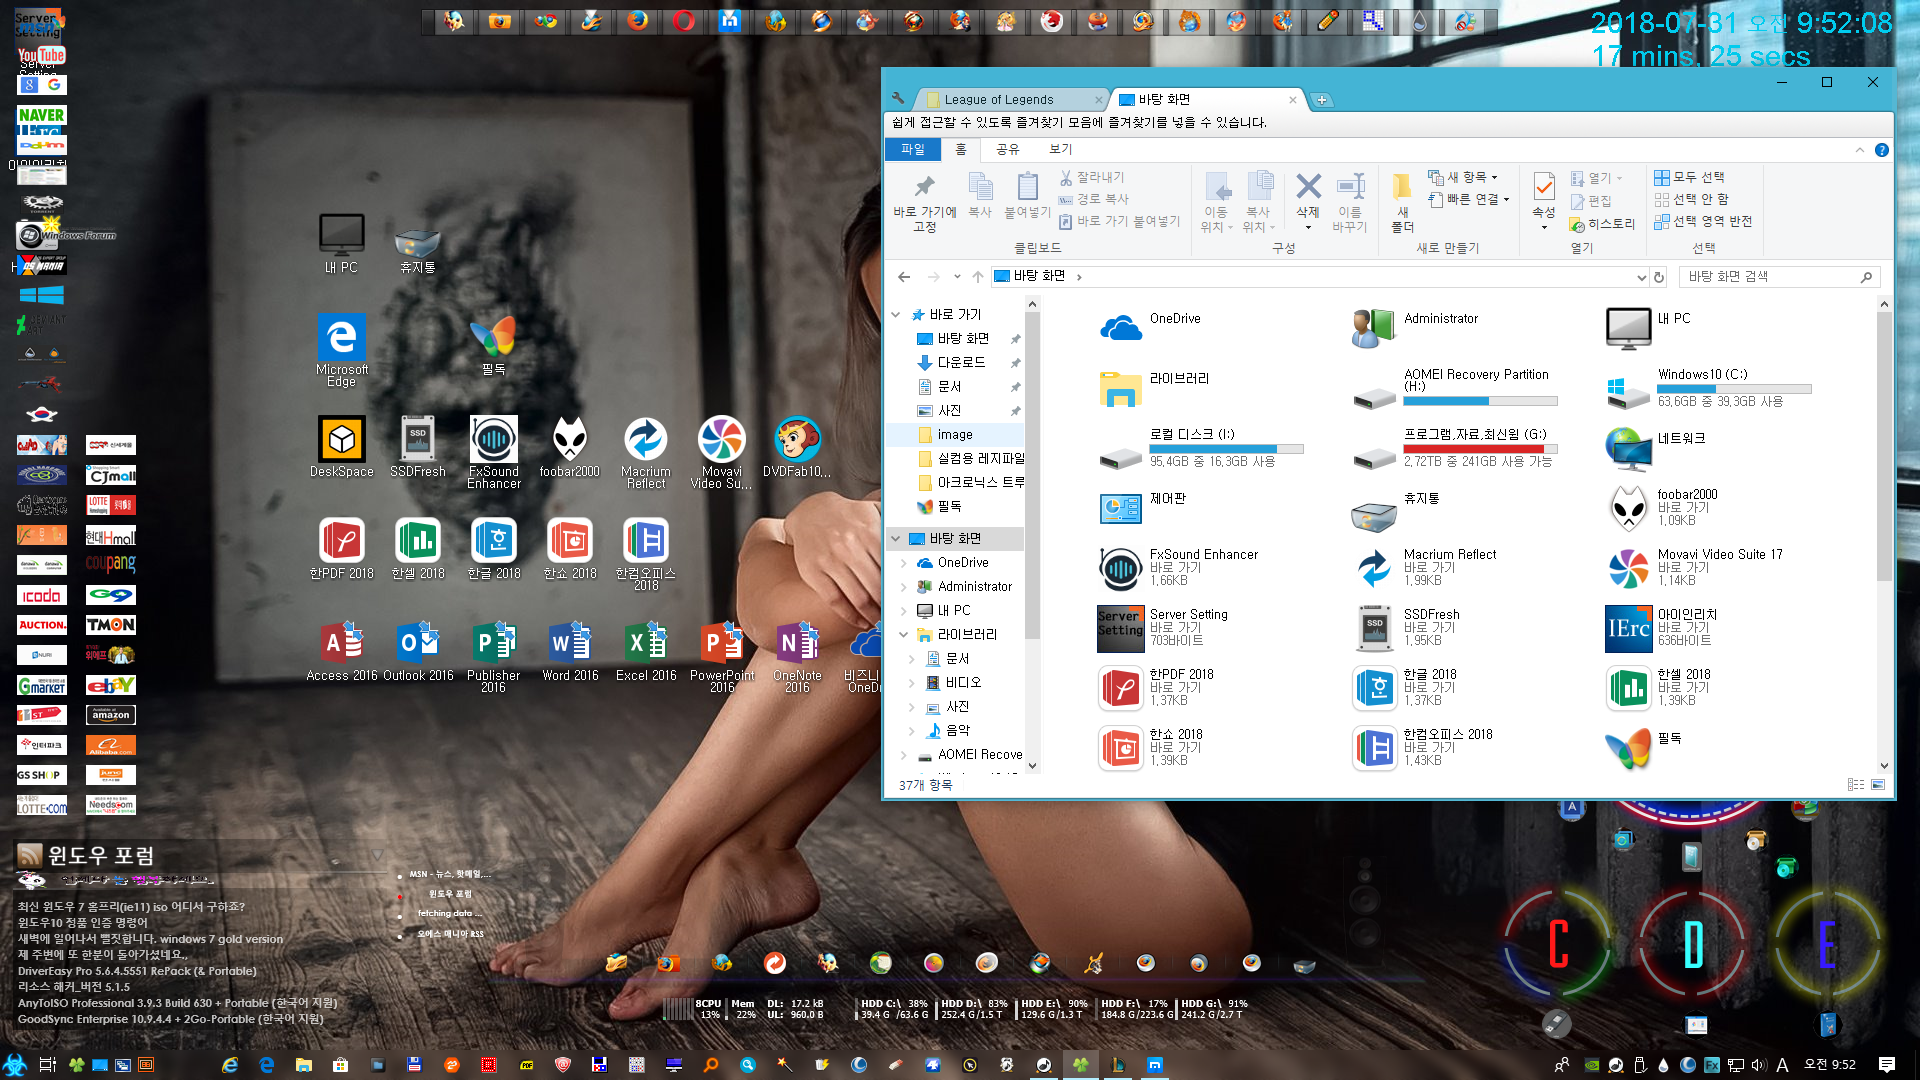The height and width of the screenshot is (1080, 1920).
Task: Click 선택 영역 반전 (Invert selection) button
Action: coord(1703,221)
